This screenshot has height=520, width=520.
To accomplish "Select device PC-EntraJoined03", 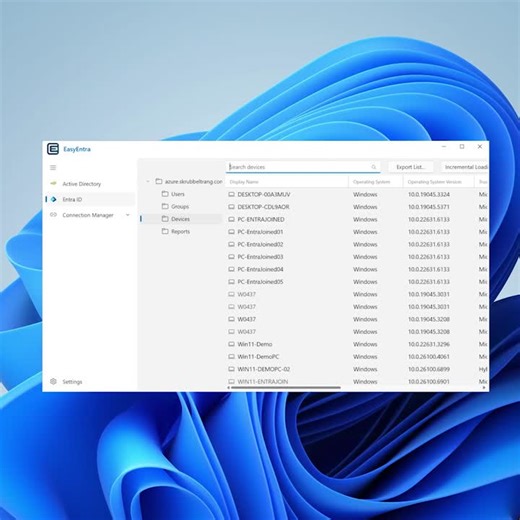I will pos(260,257).
